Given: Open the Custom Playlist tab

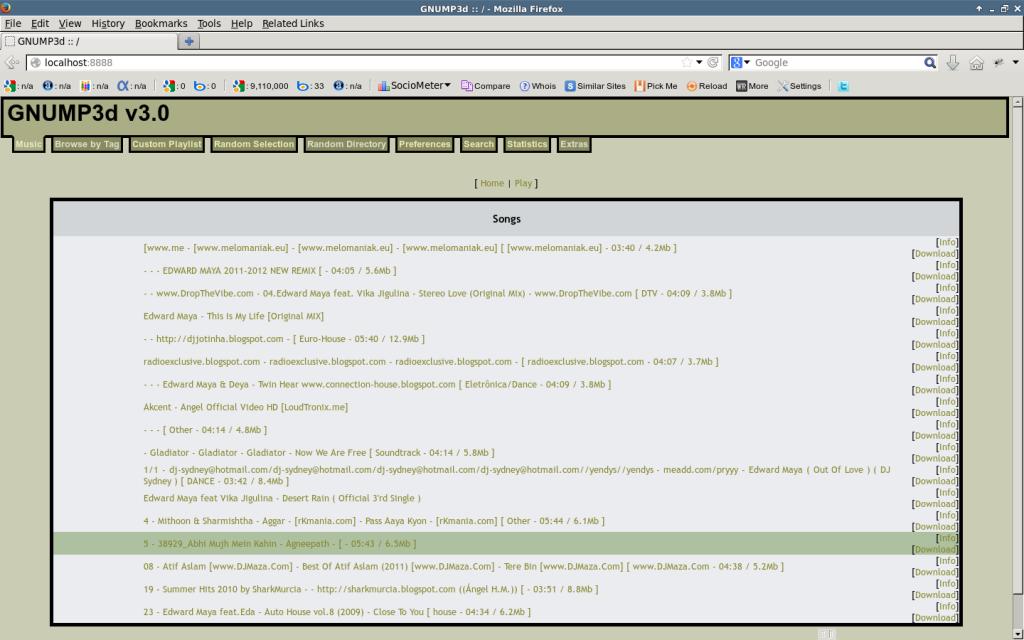Looking at the screenshot, I should point(167,144).
